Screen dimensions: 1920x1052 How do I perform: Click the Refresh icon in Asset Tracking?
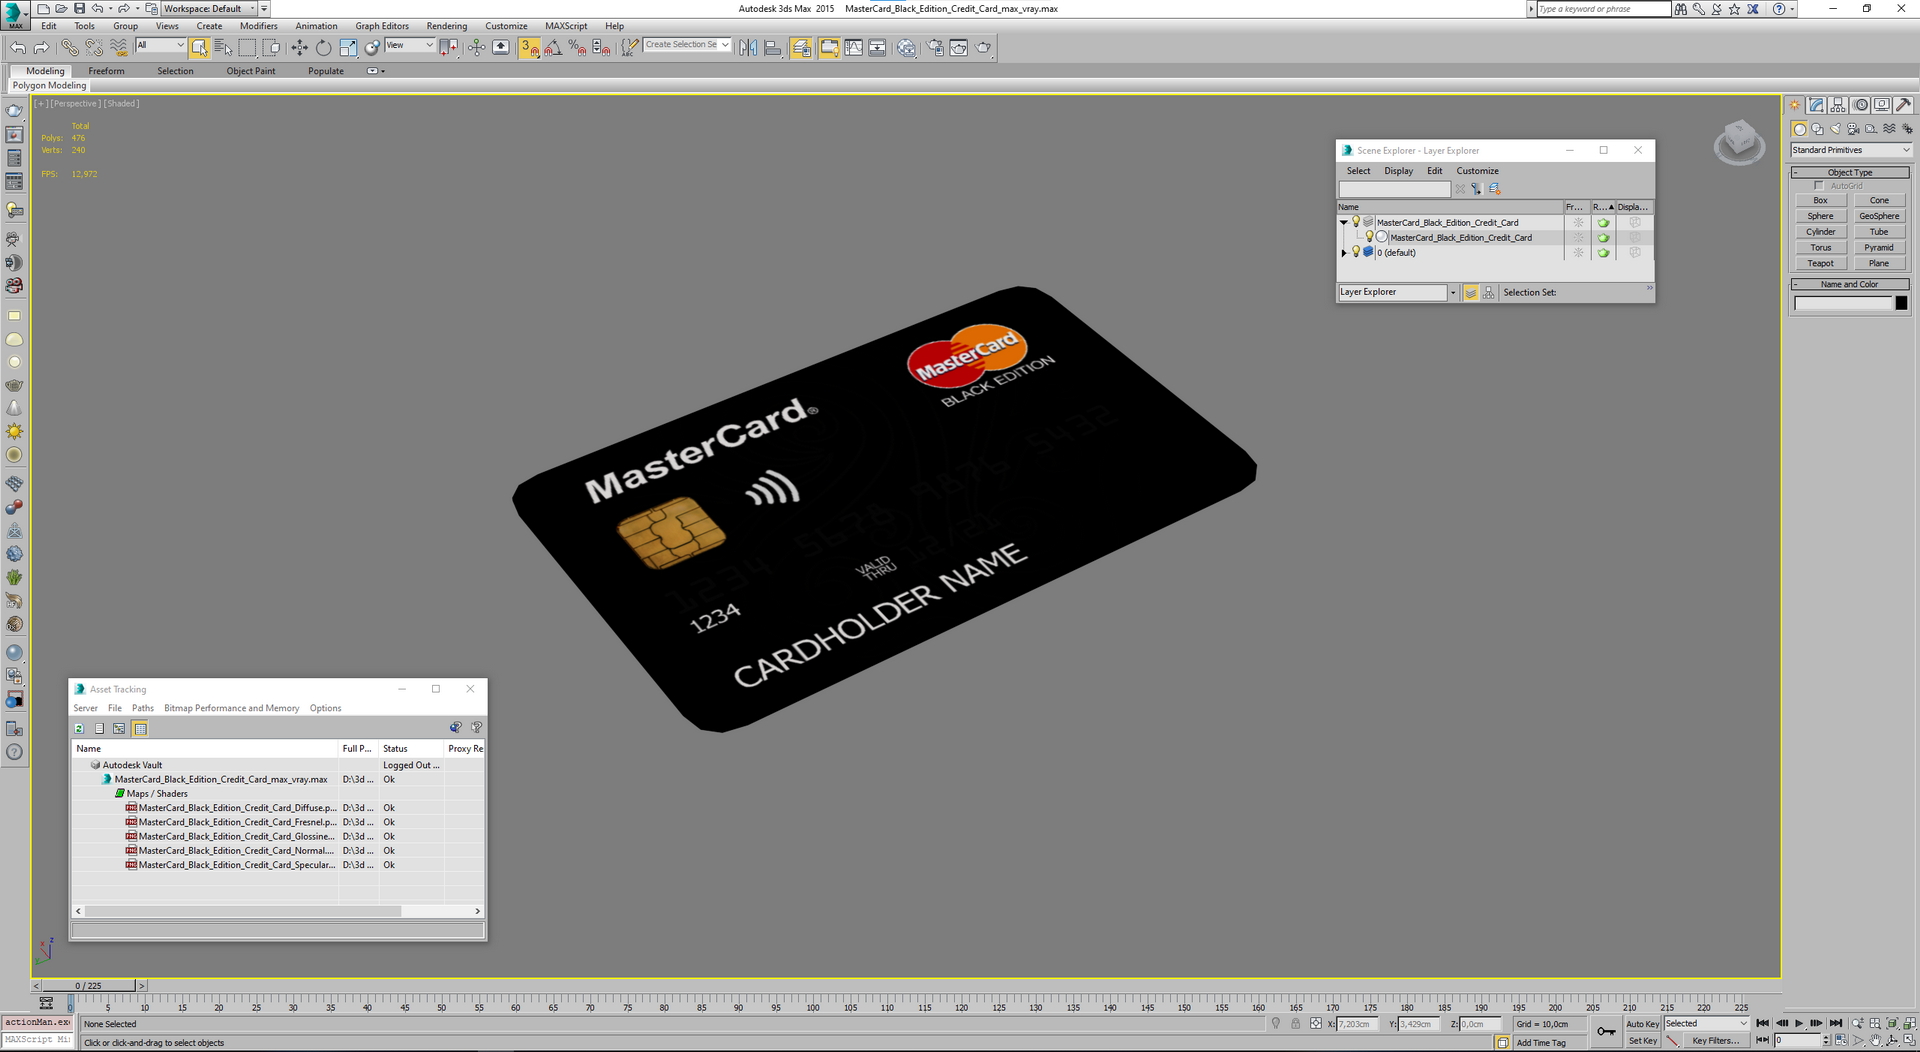pyautogui.click(x=79, y=728)
